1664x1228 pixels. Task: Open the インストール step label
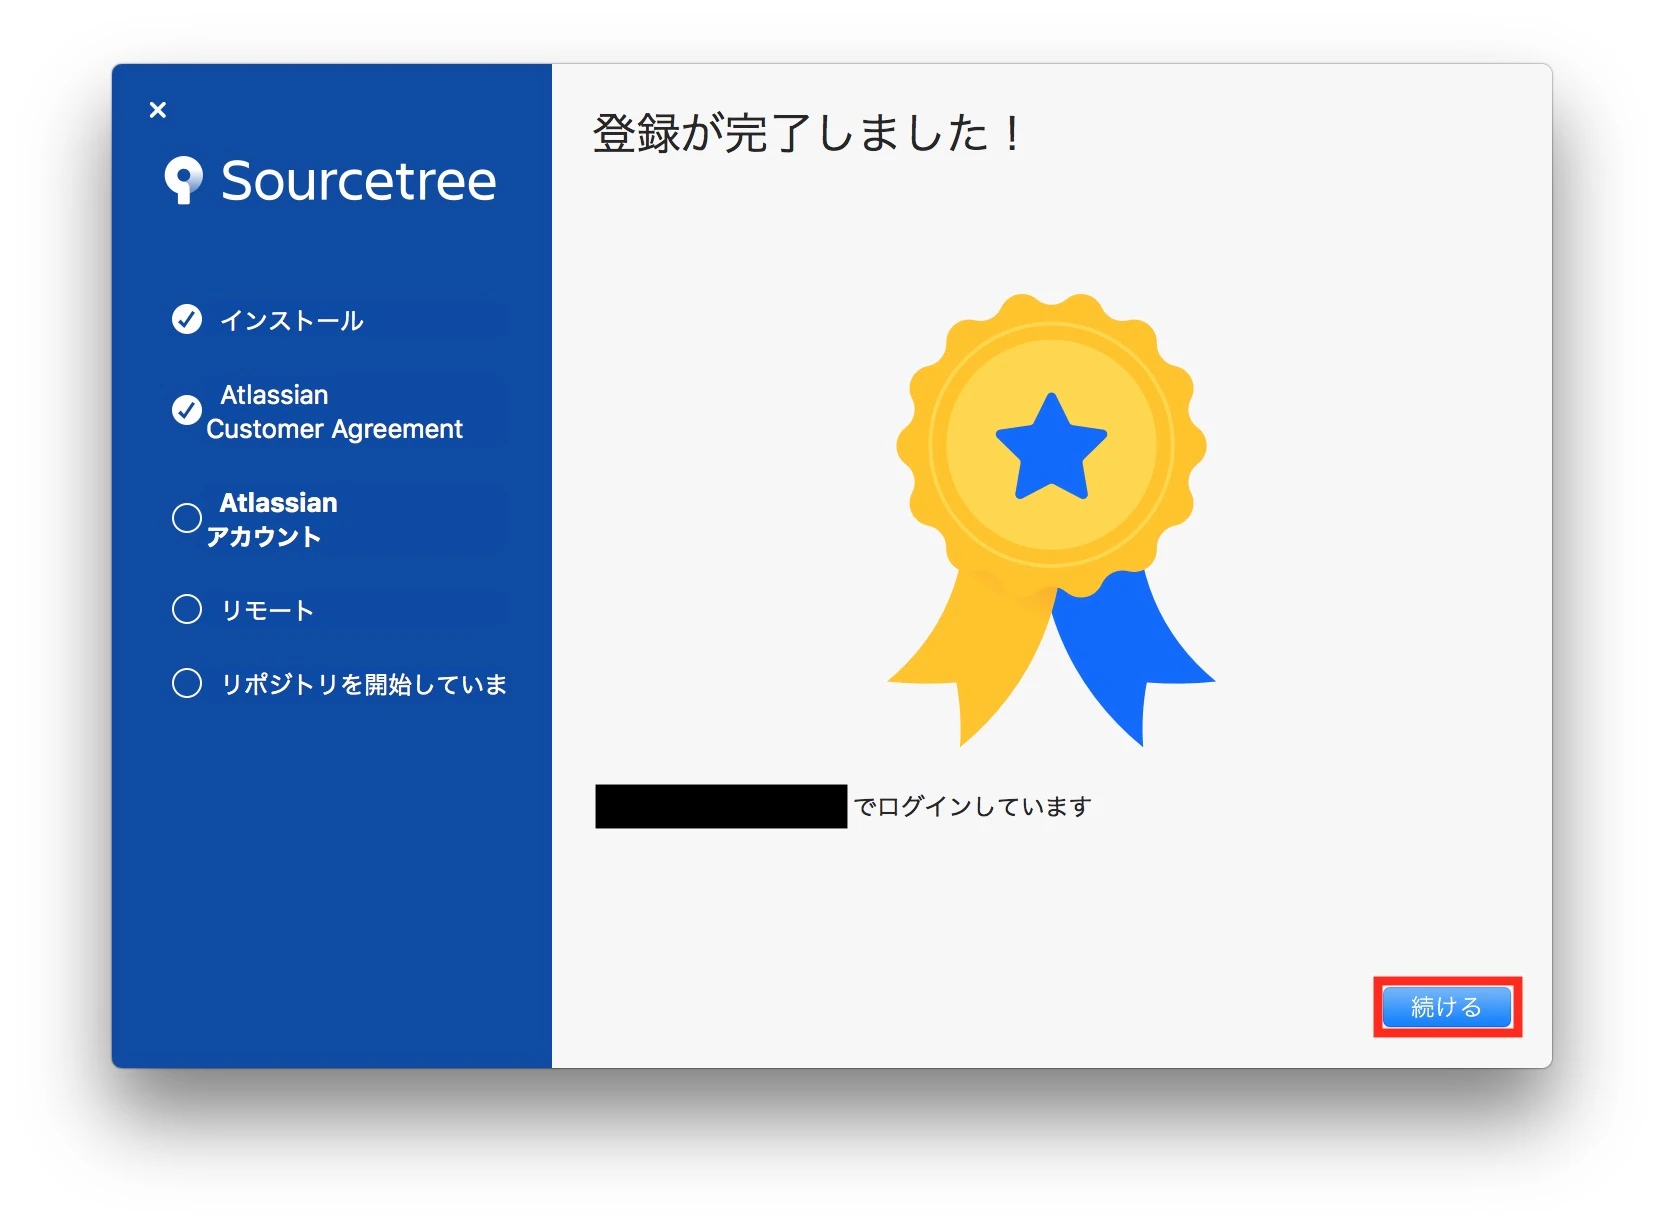[x=292, y=321]
